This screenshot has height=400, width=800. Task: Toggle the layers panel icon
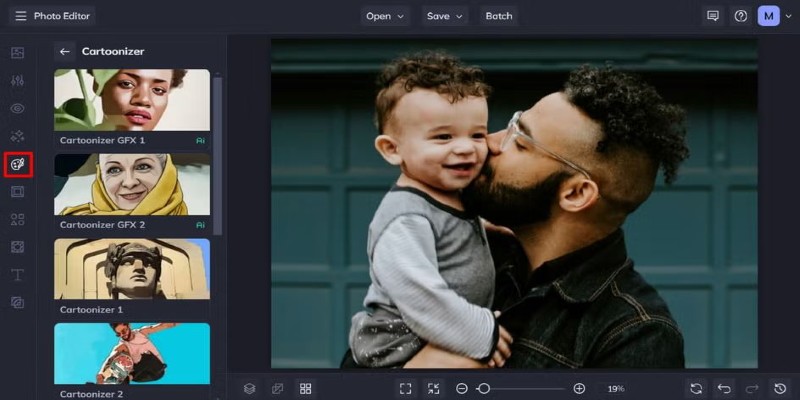point(250,388)
